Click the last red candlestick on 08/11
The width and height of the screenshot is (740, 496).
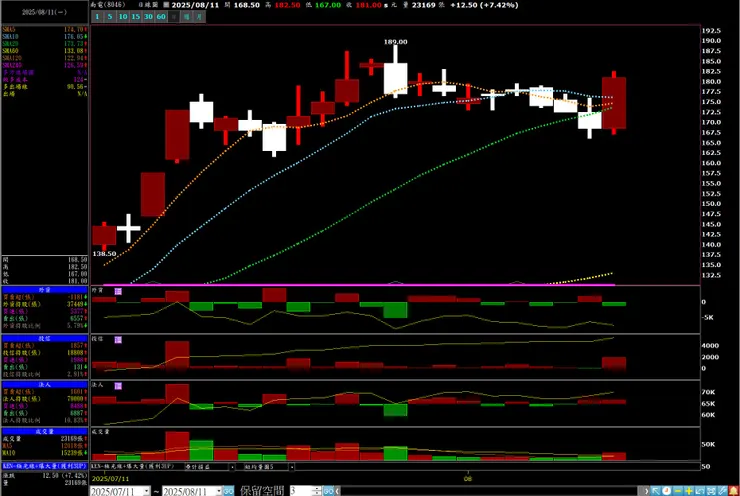point(614,103)
